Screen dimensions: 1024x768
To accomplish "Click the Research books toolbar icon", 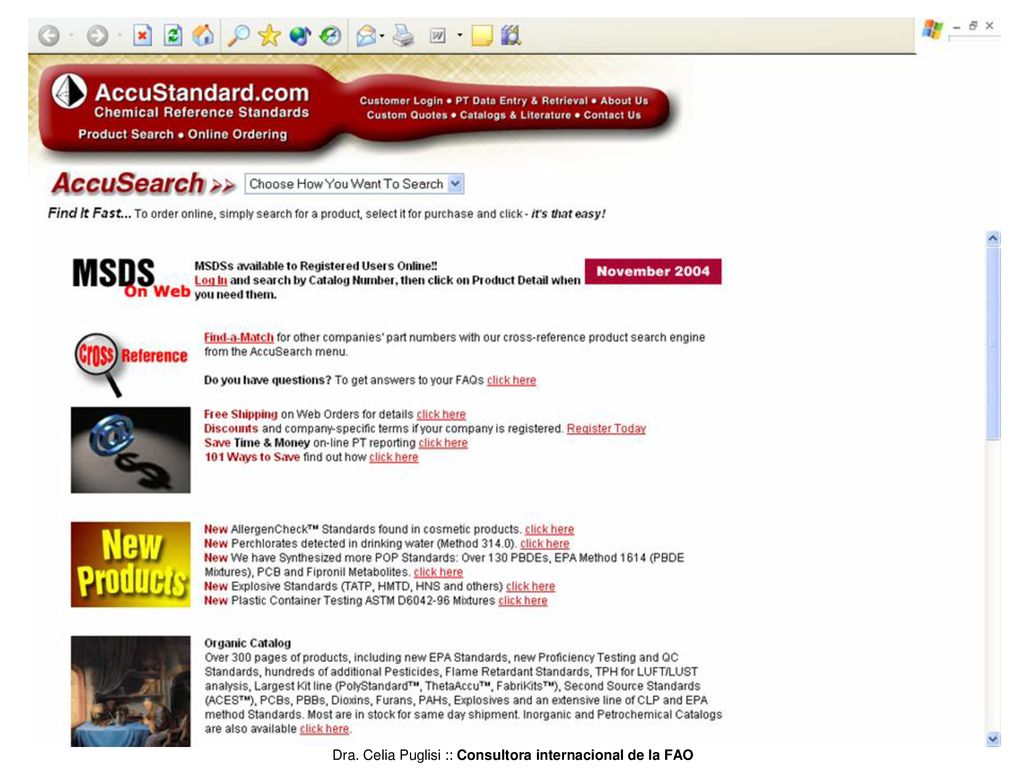I will (x=511, y=35).
